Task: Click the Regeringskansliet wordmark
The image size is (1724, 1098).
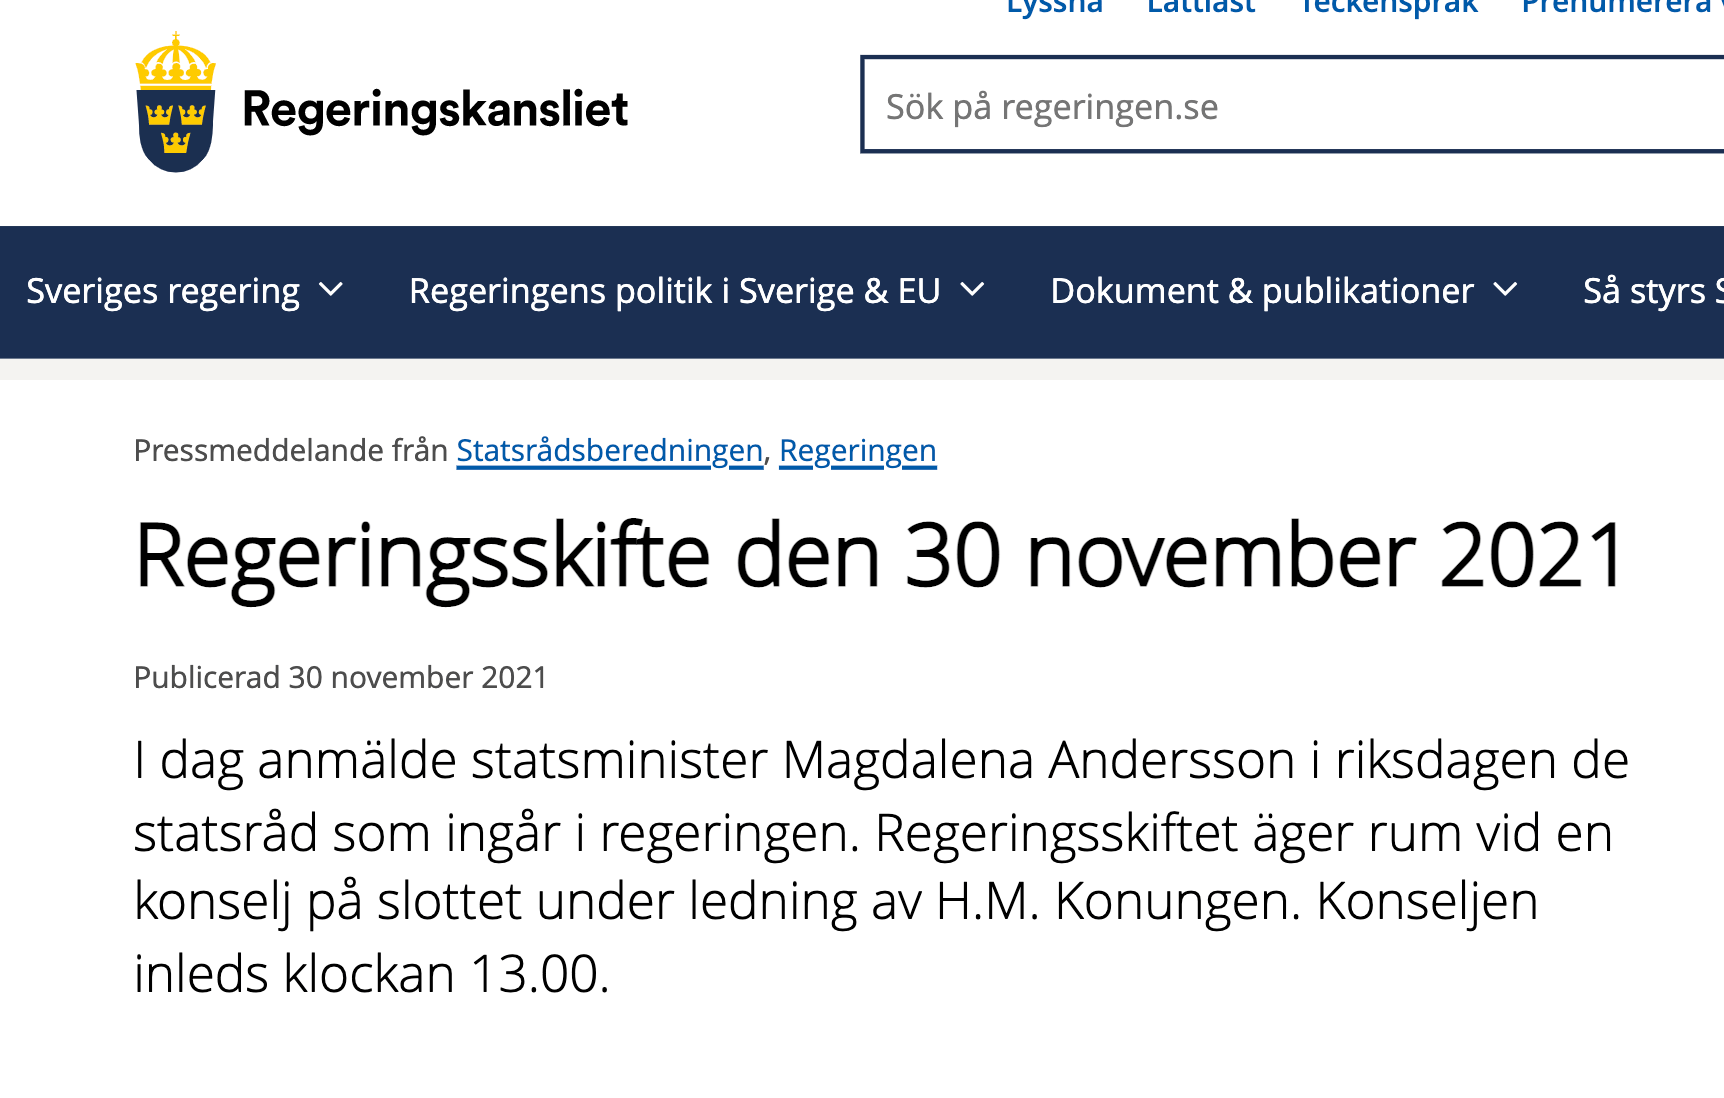Action: pos(435,109)
